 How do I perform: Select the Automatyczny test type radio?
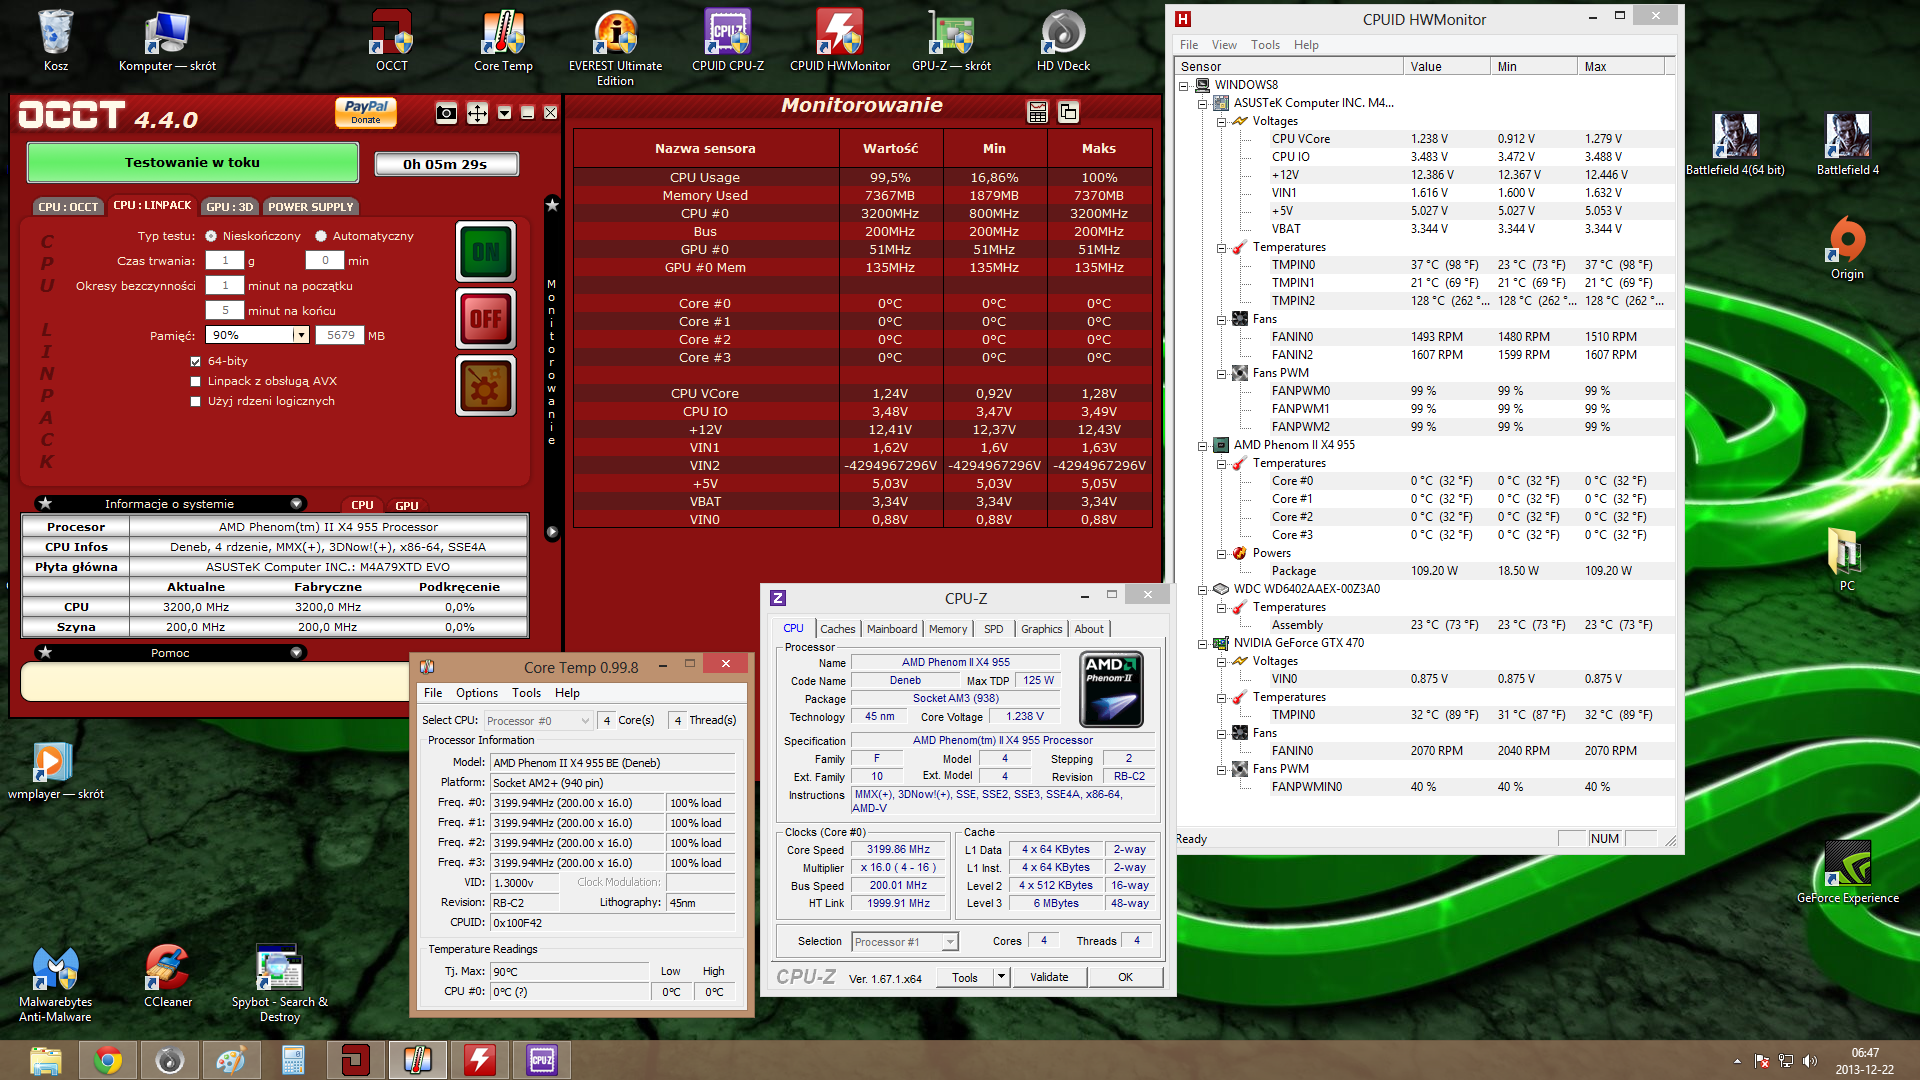(x=321, y=236)
